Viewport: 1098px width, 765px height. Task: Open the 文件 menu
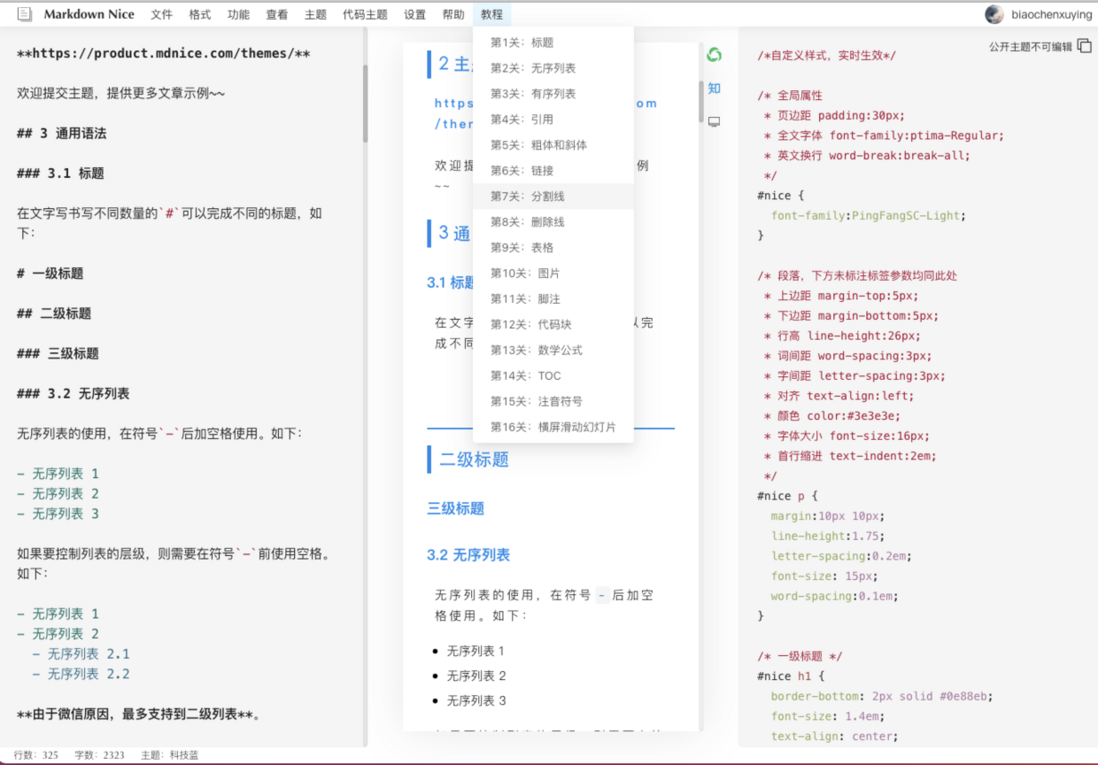pos(161,15)
